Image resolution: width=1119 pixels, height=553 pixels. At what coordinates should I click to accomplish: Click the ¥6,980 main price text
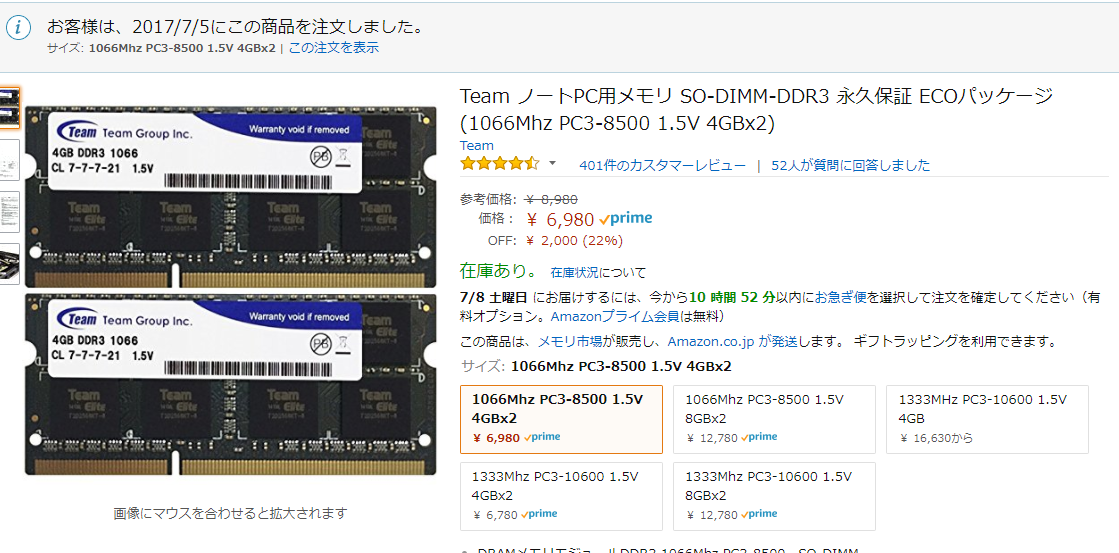[x=560, y=219]
